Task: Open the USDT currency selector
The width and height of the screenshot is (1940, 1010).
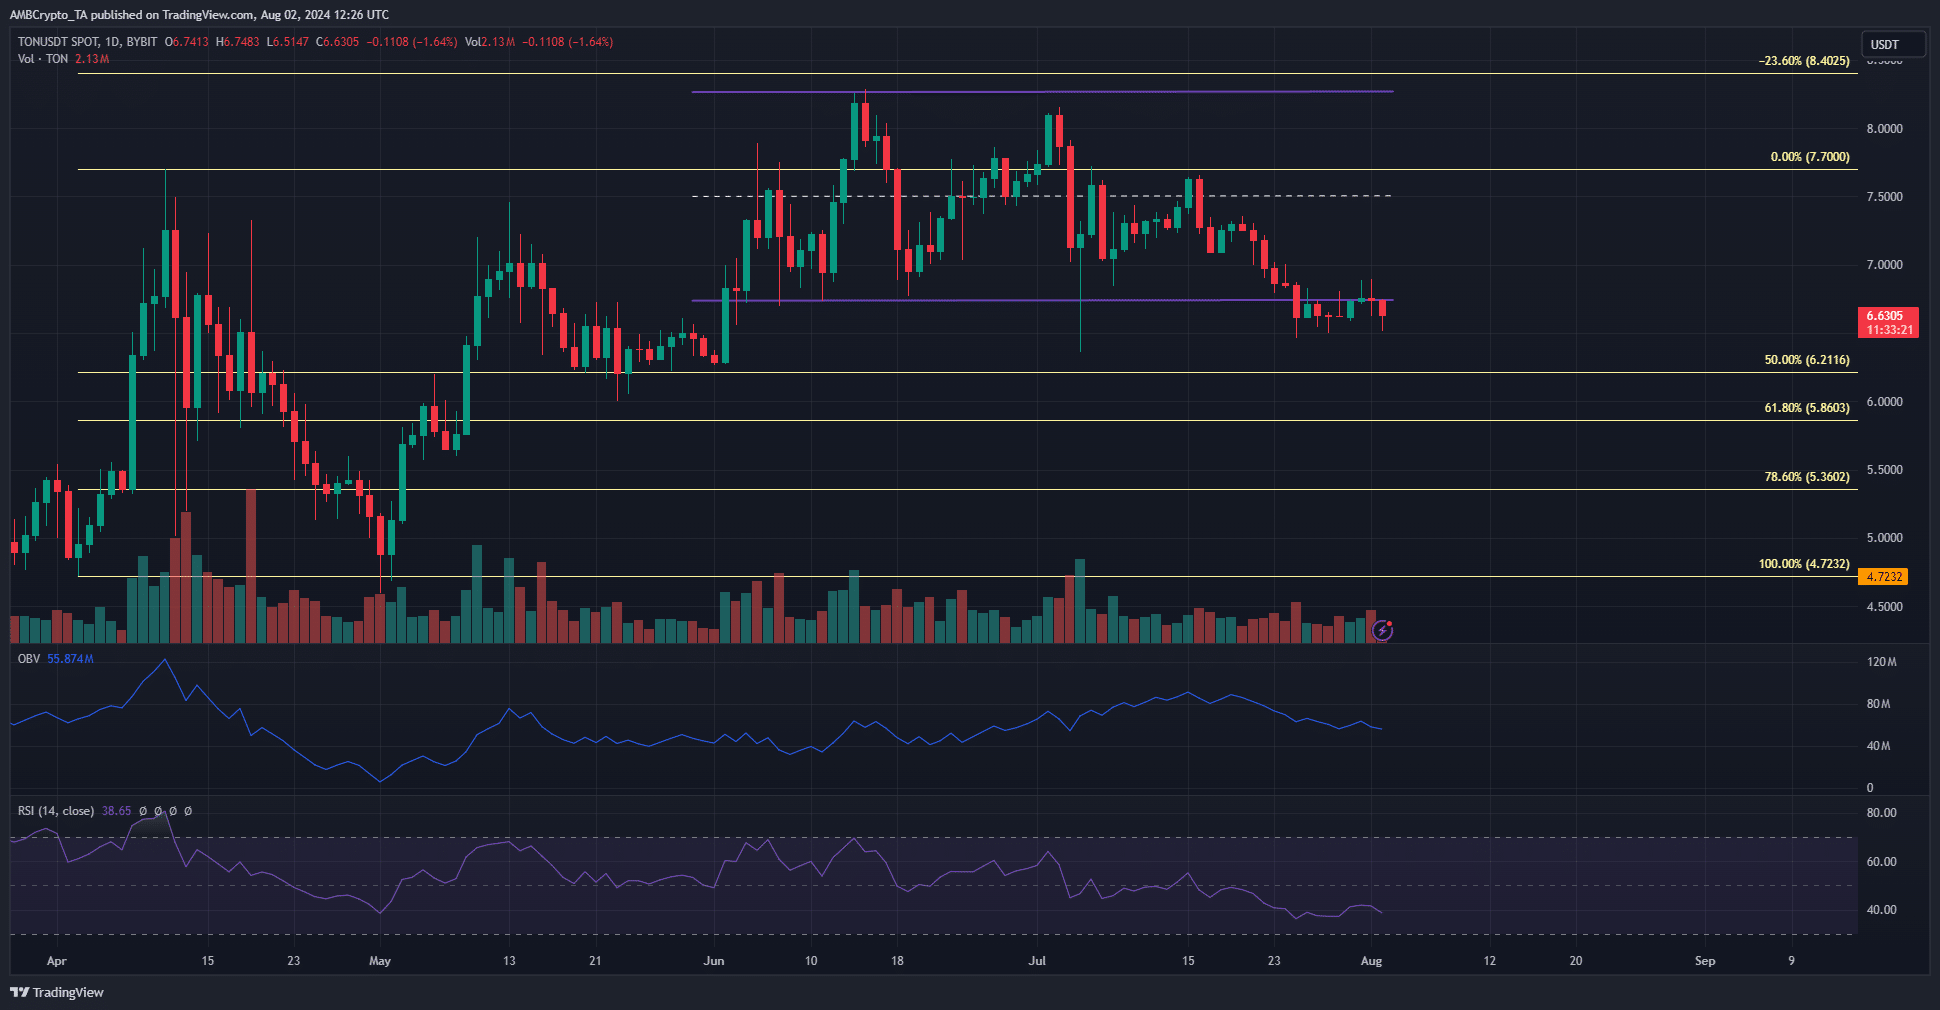Action: tap(1893, 44)
